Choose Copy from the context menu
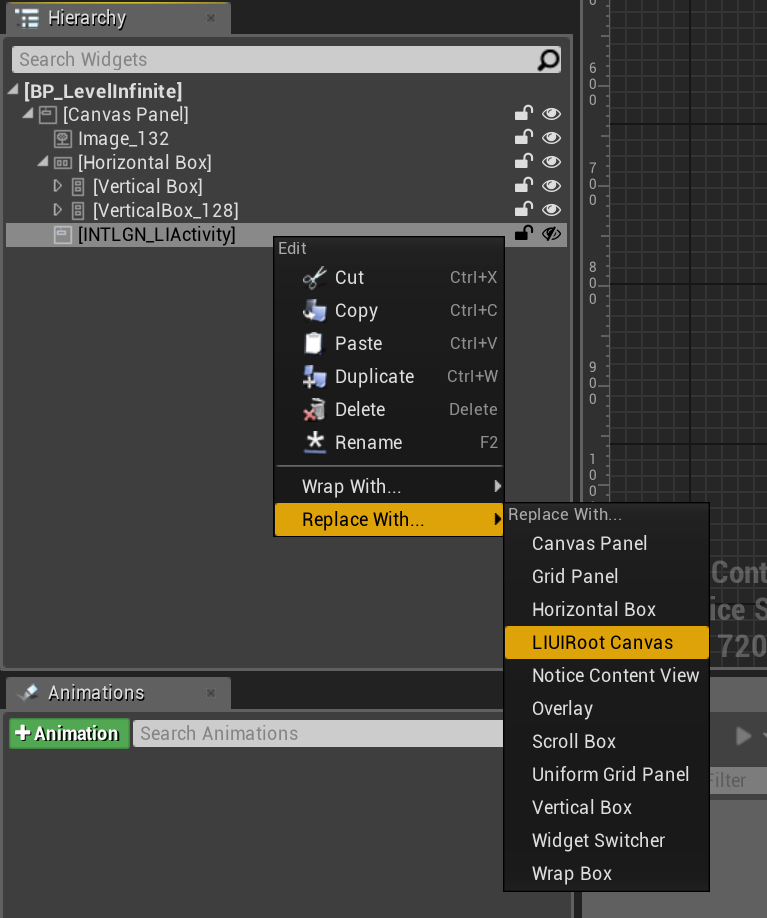 pyautogui.click(x=389, y=310)
